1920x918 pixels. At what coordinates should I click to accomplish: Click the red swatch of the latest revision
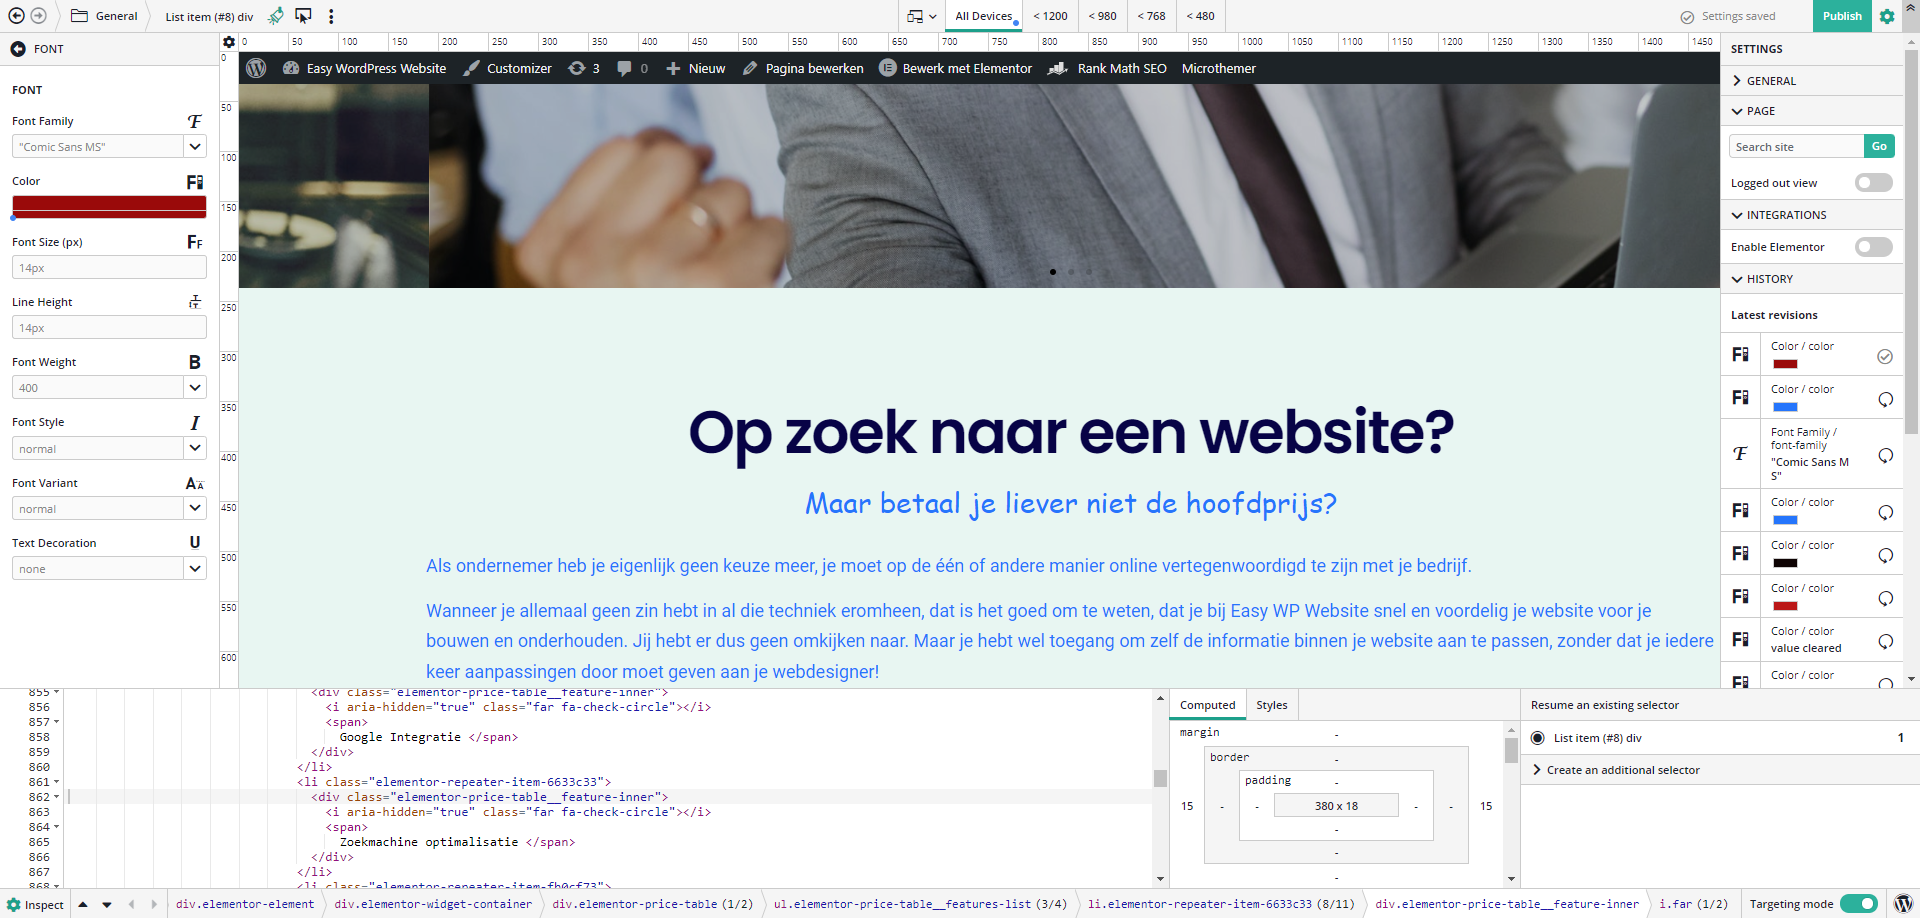[1785, 364]
